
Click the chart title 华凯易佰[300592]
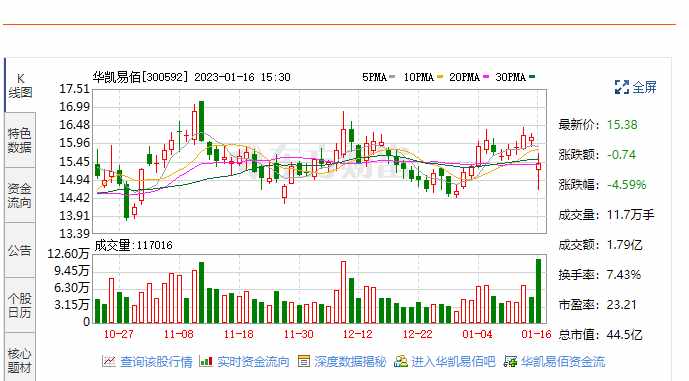pos(140,77)
